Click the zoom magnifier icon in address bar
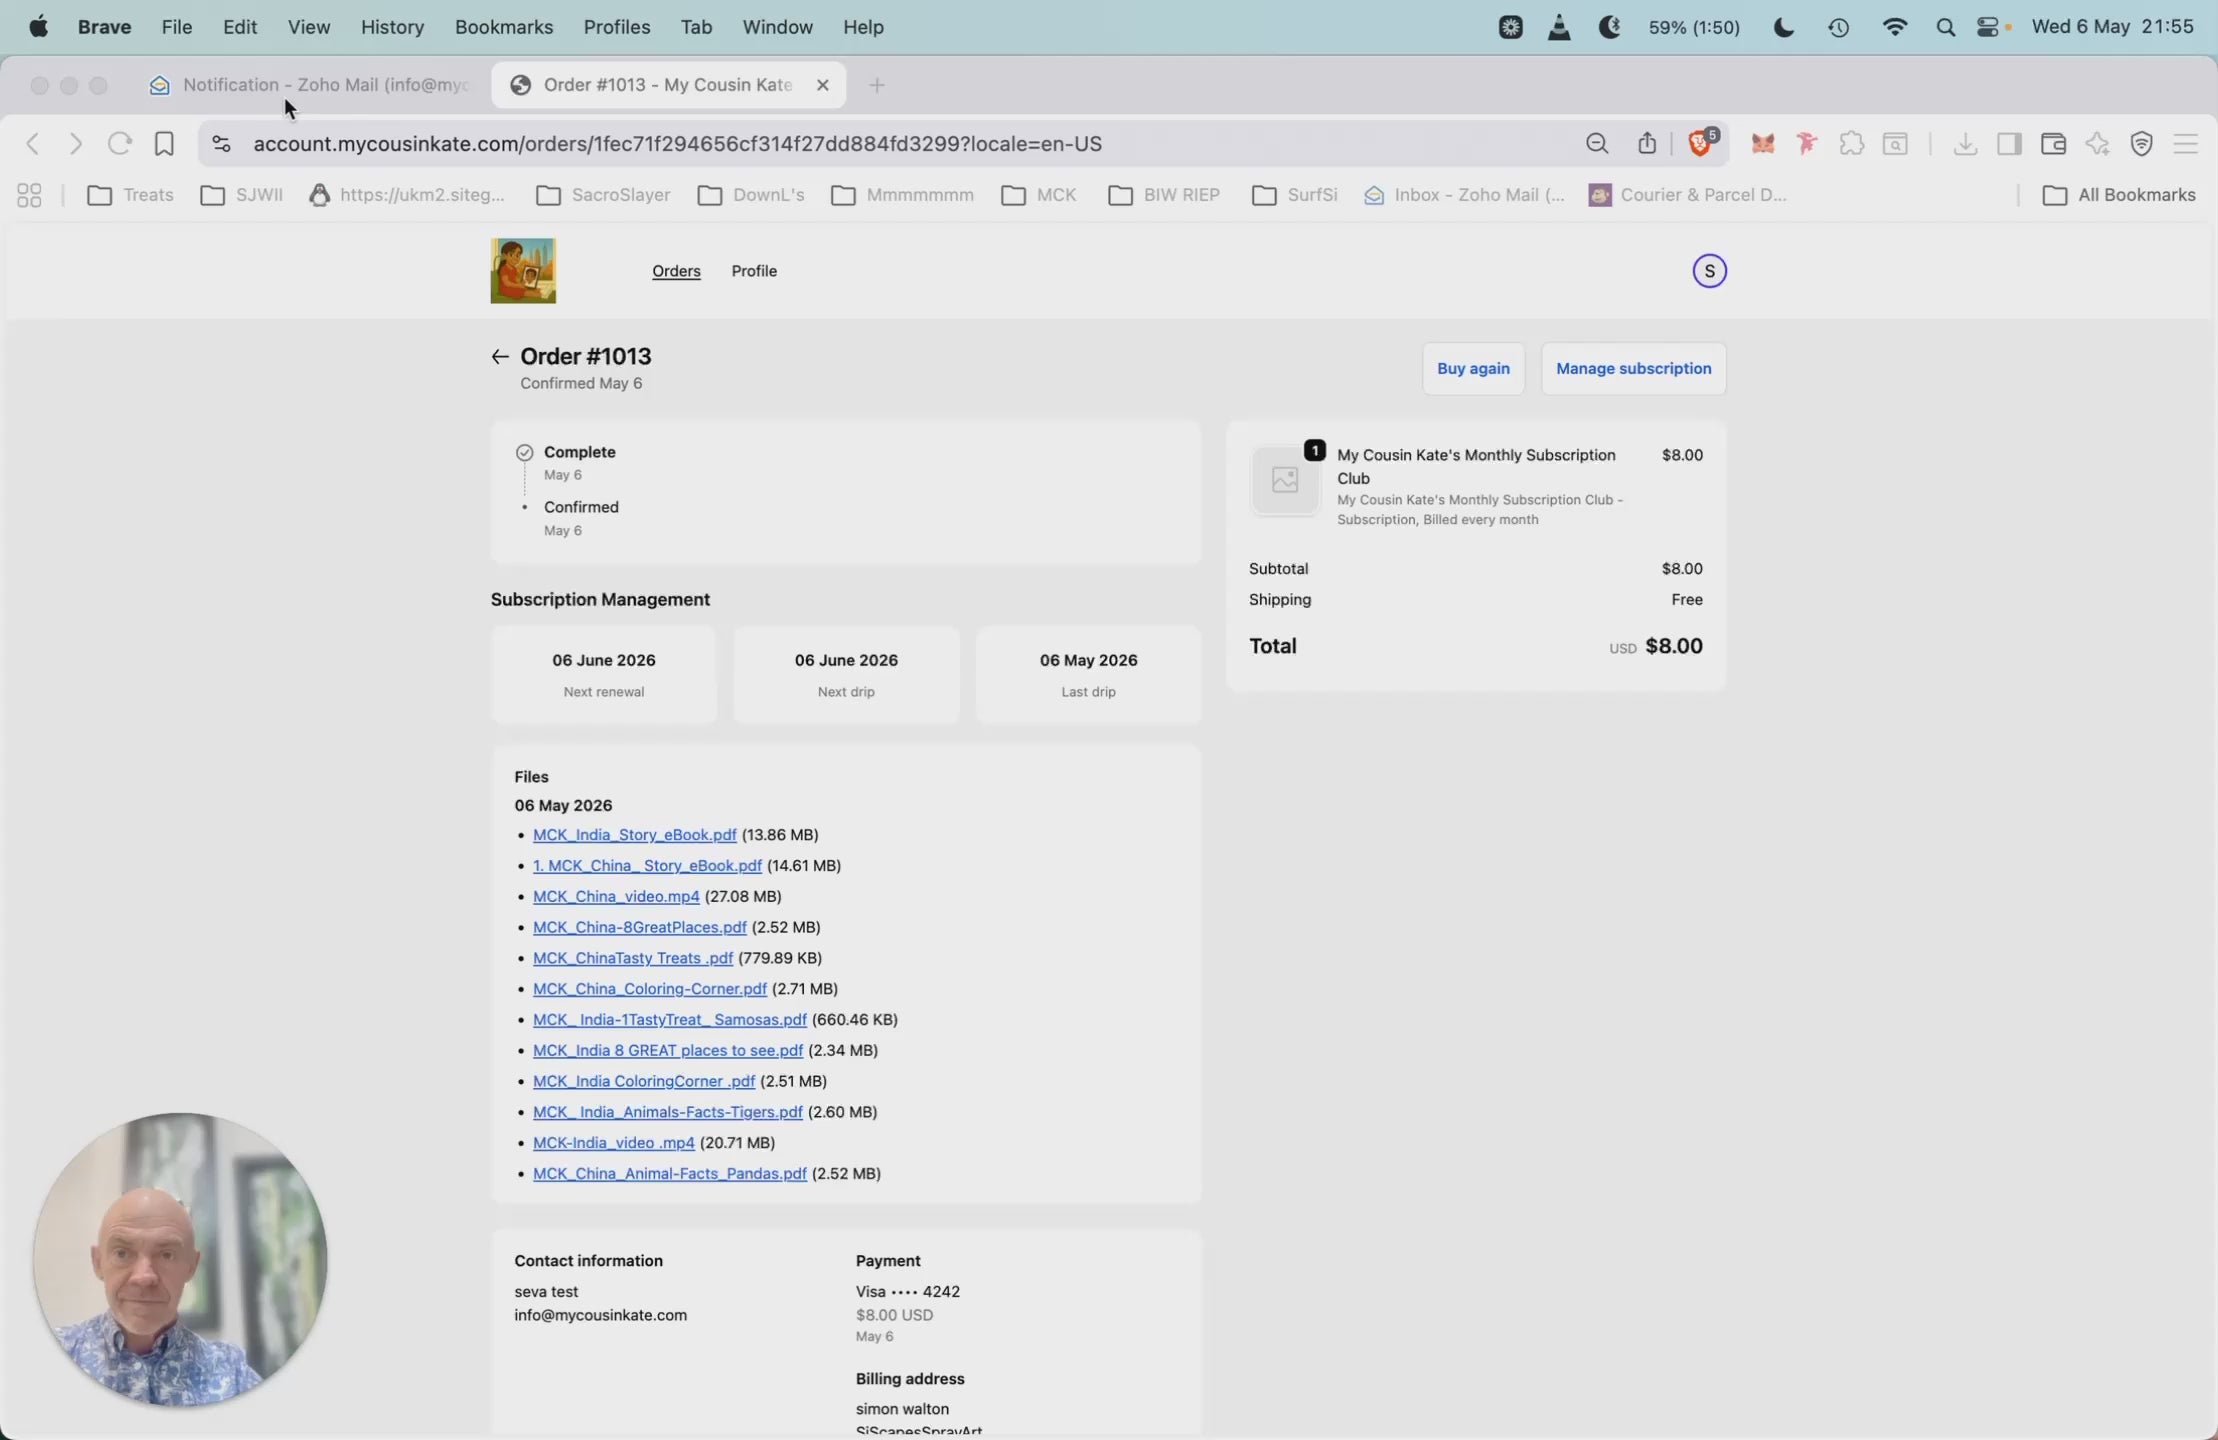The height and width of the screenshot is (1440, 2218). [1597, 144]
